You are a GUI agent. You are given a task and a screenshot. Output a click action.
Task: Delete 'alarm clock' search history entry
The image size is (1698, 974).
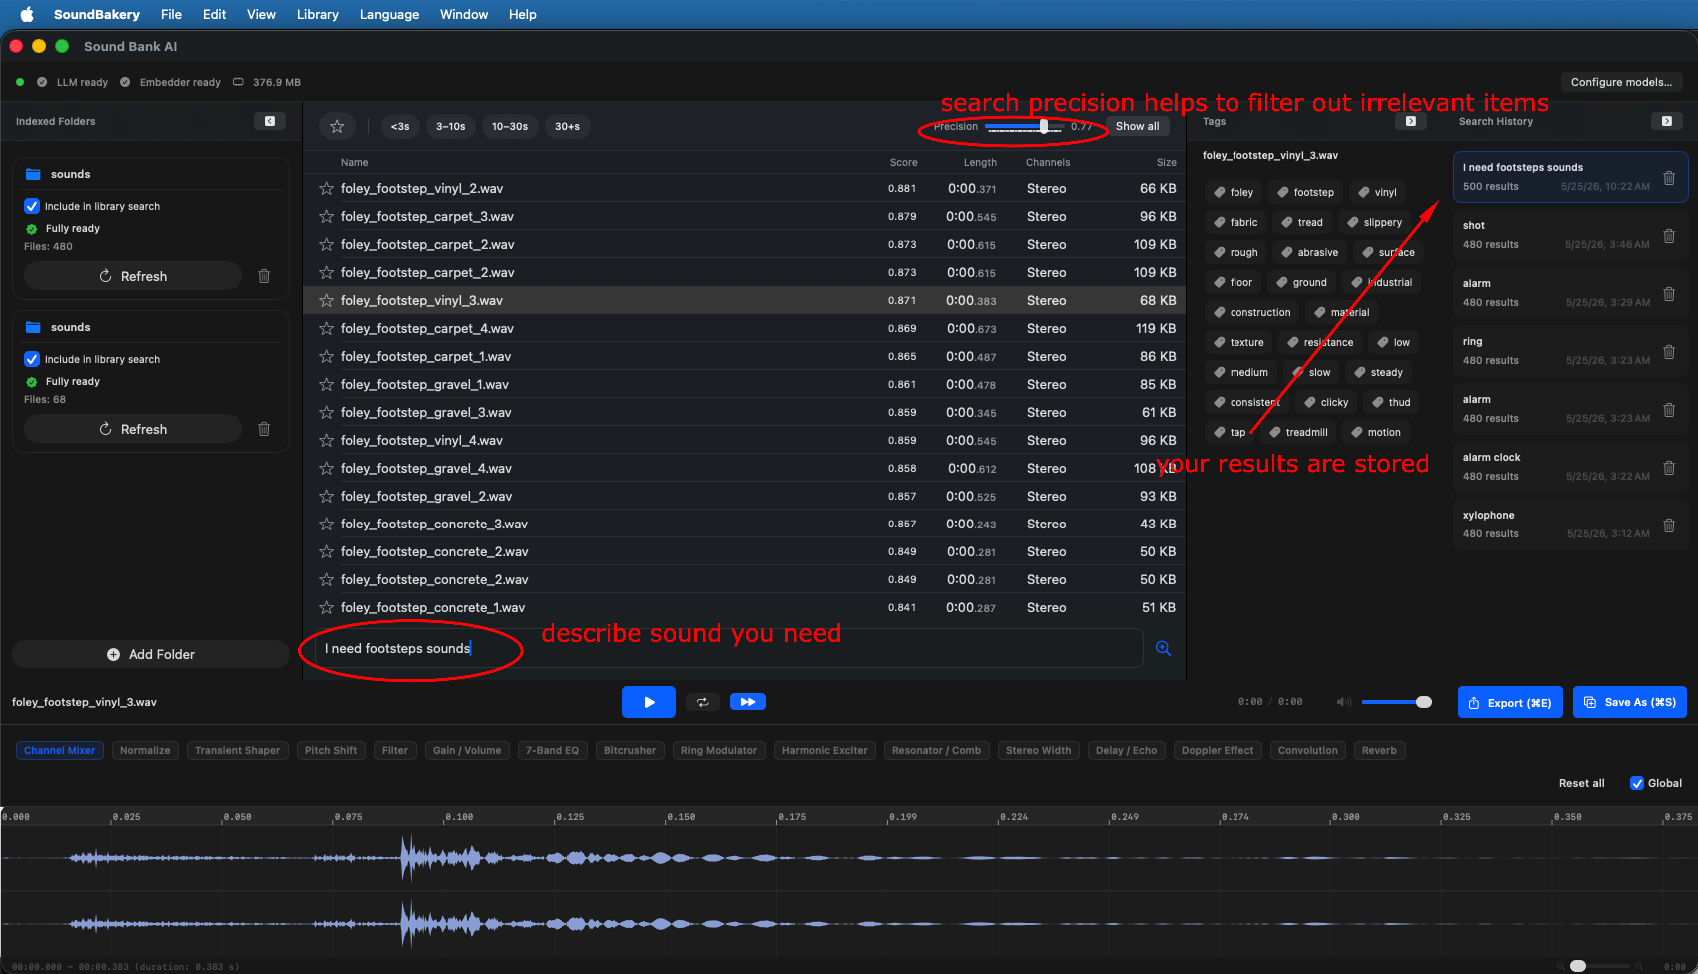(x=1669, y=468)
